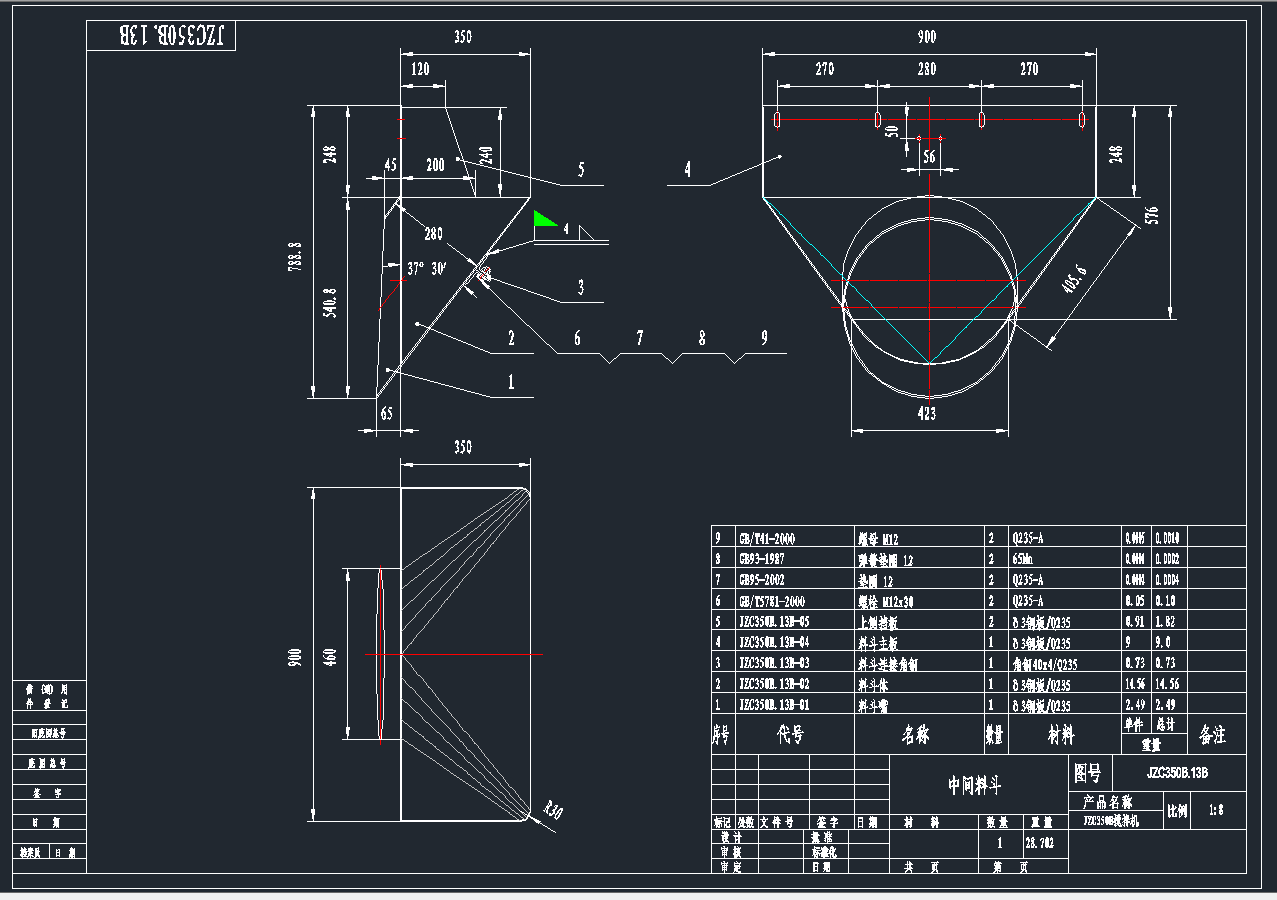
Task: Select balloon number 1 leader label
Action: tap(511, 381)
